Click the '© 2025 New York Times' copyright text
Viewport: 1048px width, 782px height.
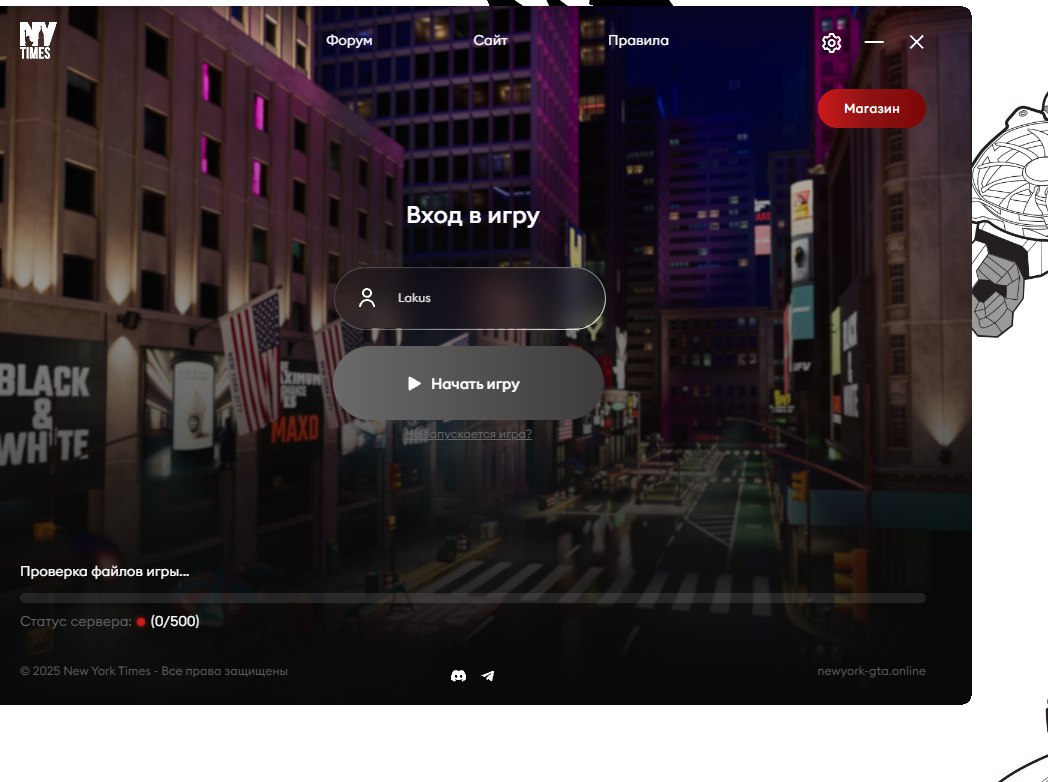154,671
